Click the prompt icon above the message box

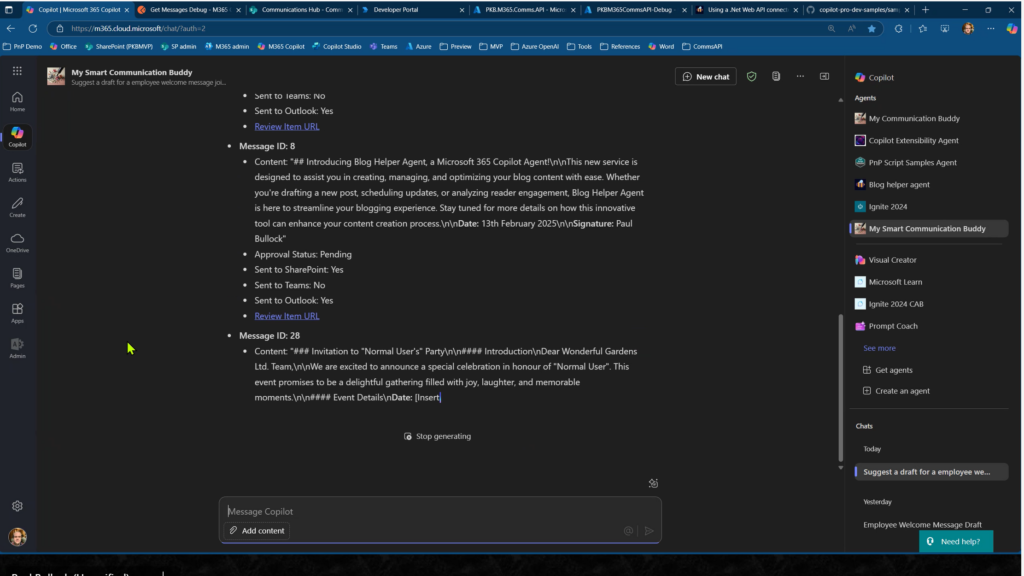tap(653, 483)
